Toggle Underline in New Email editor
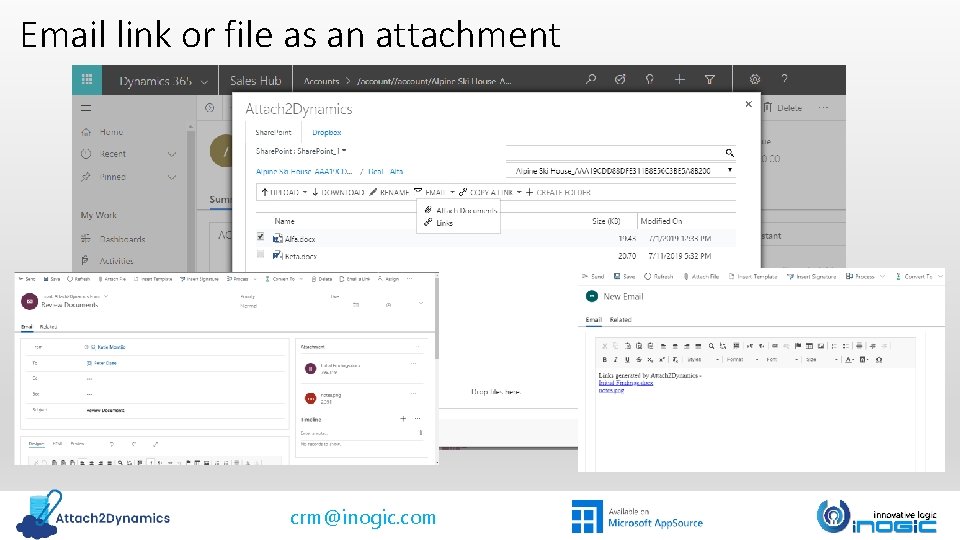 click(626, 359)
